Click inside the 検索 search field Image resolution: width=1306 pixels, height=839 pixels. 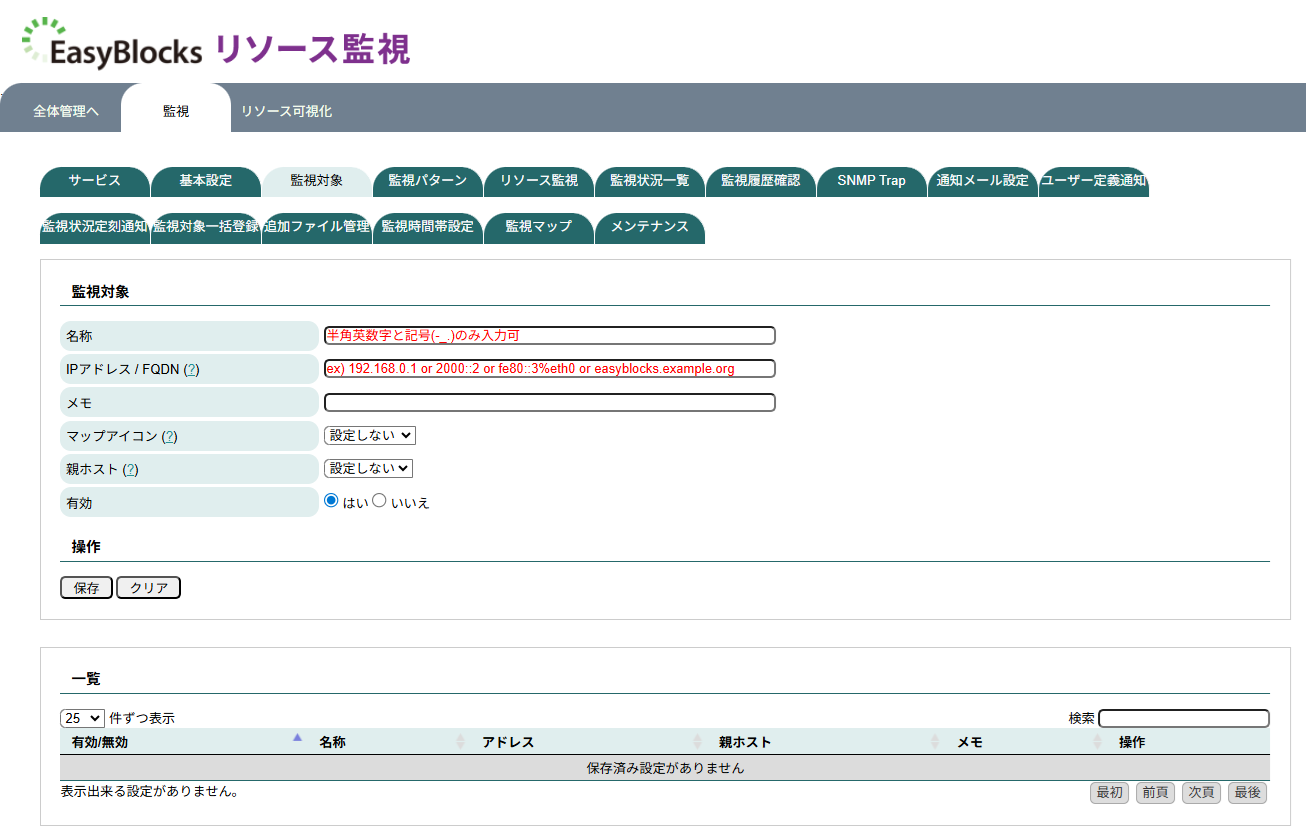[1183, 717]
